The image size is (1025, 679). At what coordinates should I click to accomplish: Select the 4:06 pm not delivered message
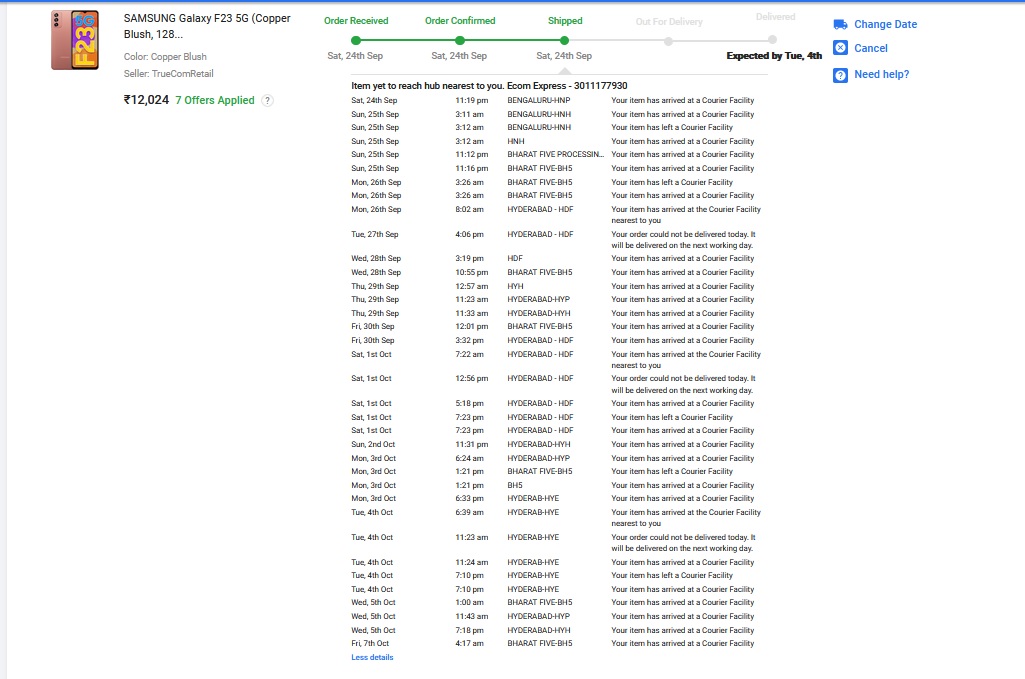click(683, 240)
